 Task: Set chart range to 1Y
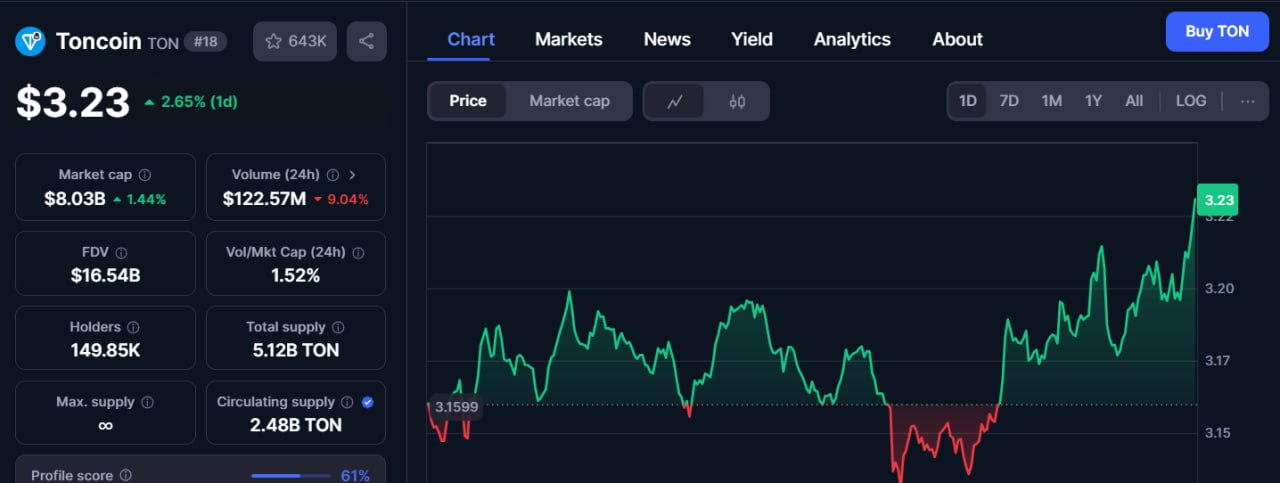pos(1093,101)
